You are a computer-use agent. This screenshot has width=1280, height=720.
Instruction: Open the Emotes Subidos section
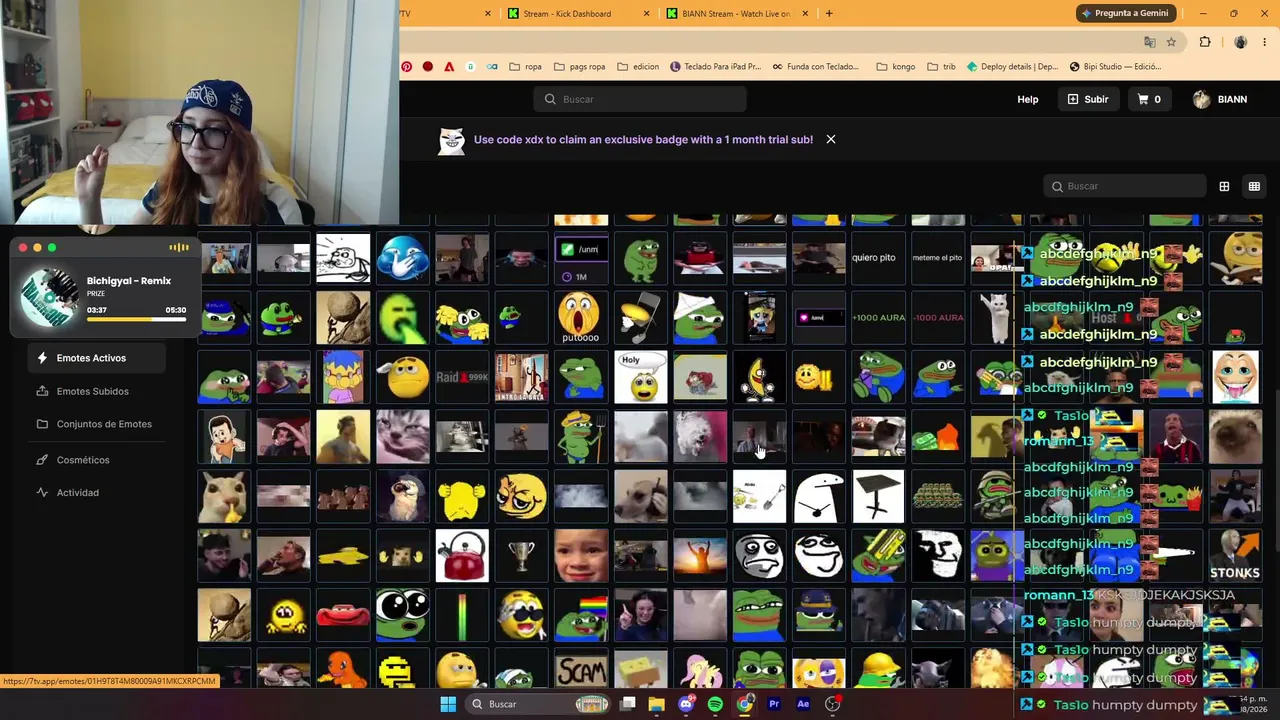(x=97, y=391)
